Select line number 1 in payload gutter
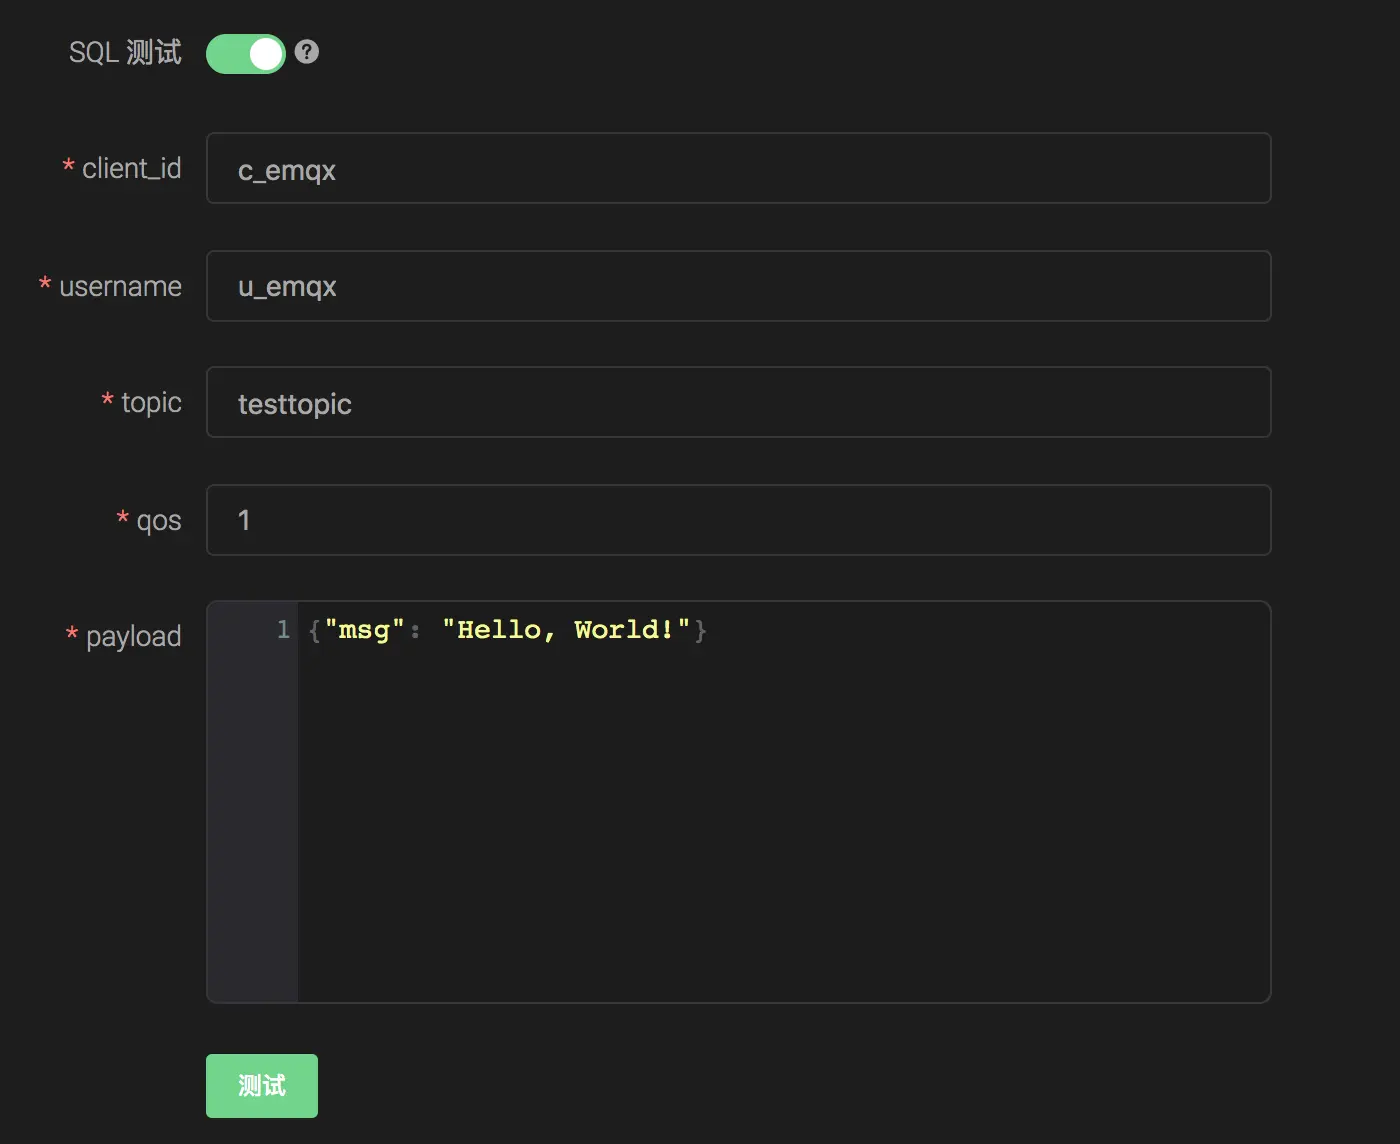This screenshot has height=1144, width=1400. 283,629
